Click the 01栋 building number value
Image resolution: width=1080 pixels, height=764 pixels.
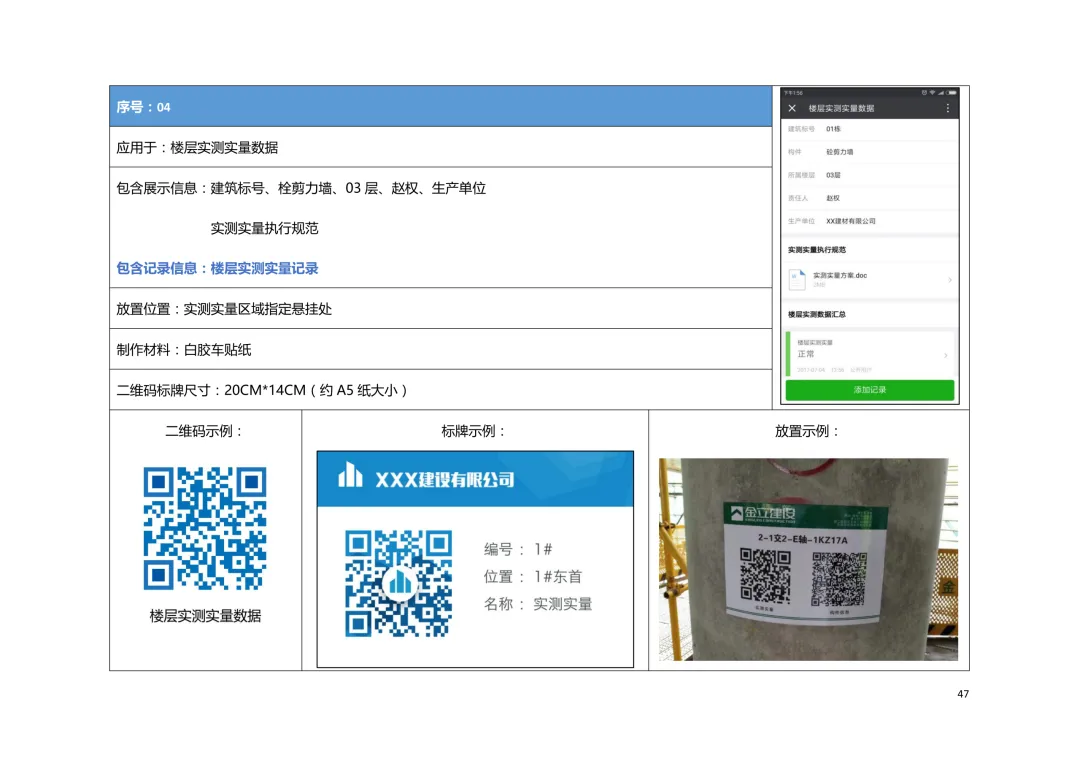point(833,129)
